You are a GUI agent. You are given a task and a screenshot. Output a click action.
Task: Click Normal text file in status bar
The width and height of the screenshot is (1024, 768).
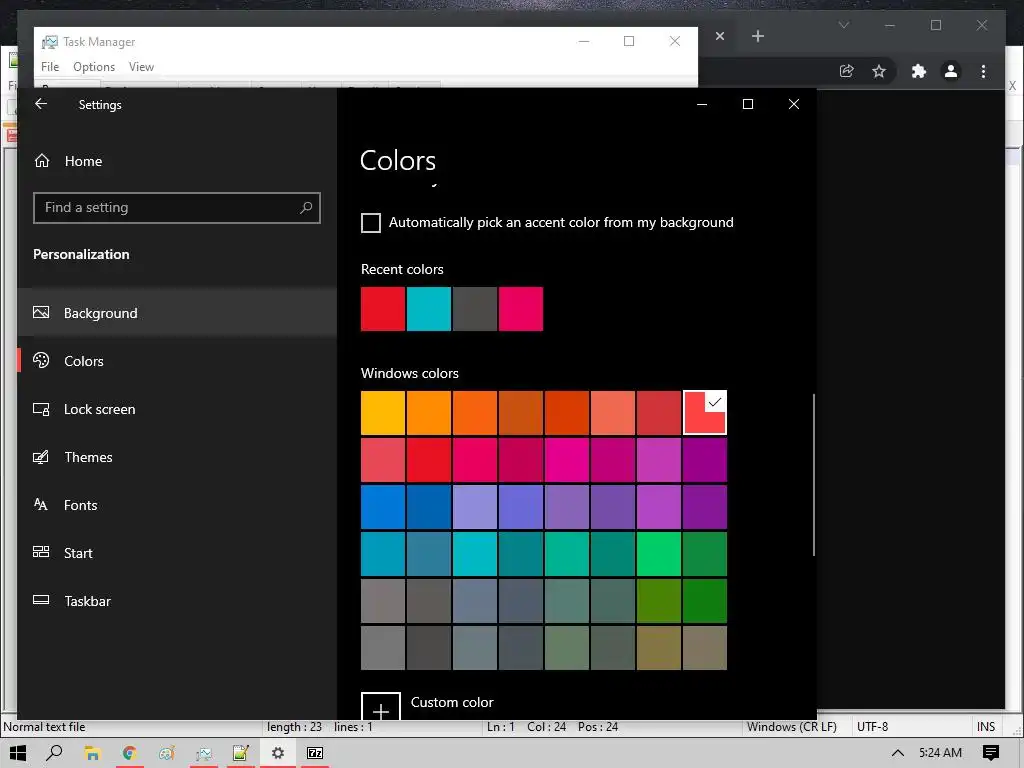click(x=44, y=727)
